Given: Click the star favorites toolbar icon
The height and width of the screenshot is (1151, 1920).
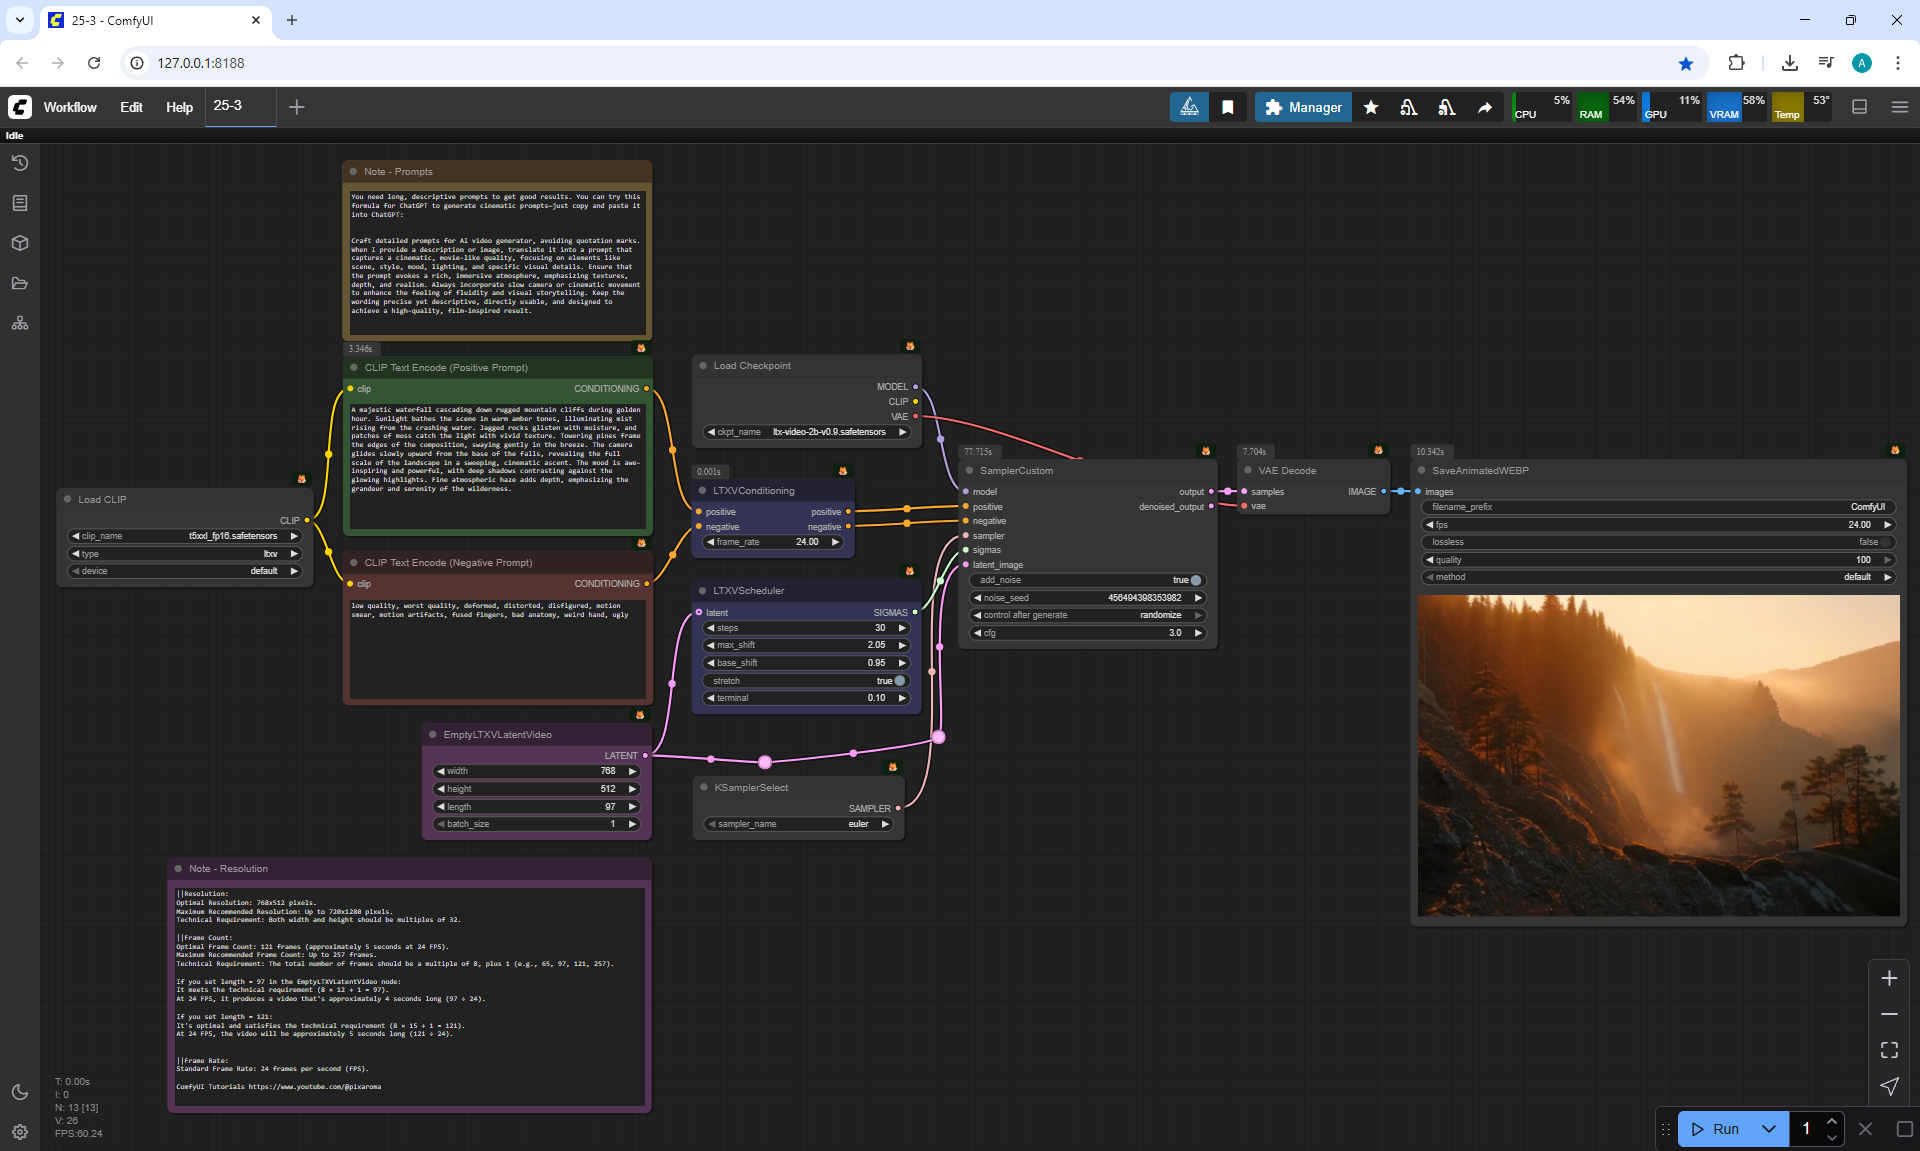Looking at the screenshot, I should point(1371,107).
